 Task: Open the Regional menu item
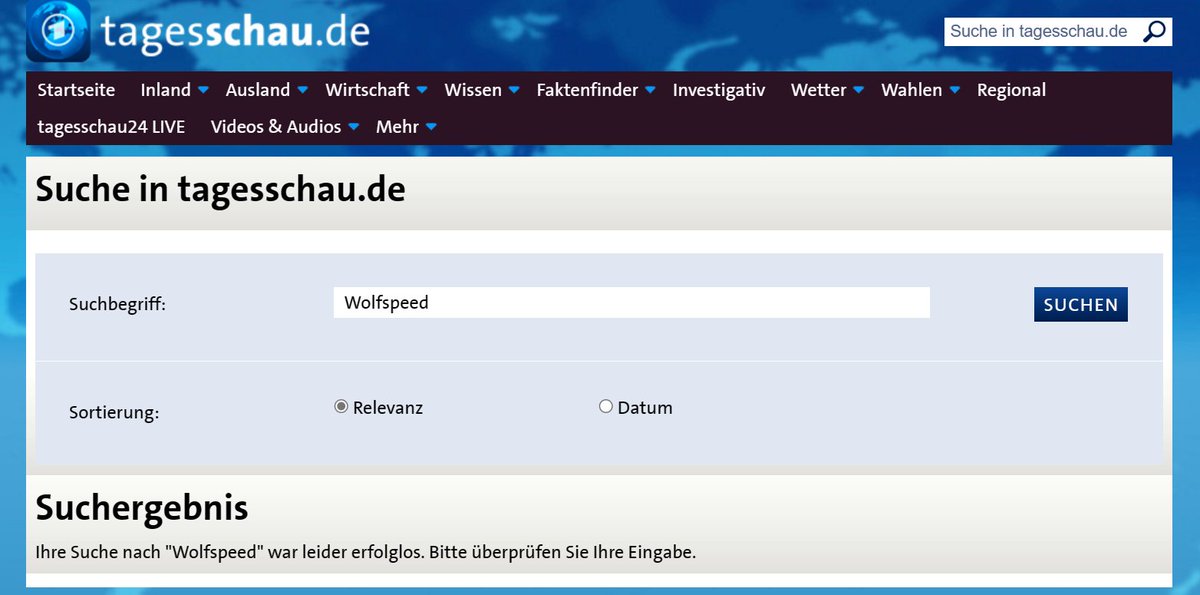click(1011, 90)
